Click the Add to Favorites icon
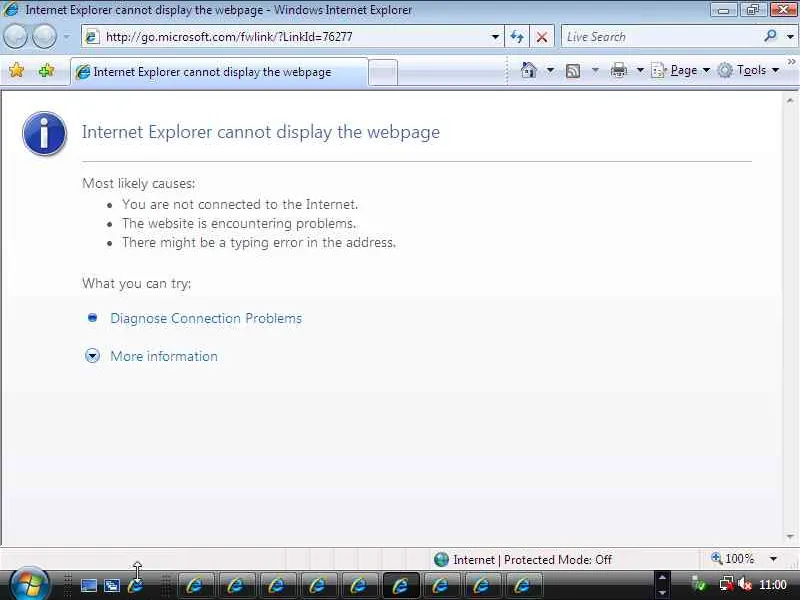Image resolution: width=800 pixels, height=600 pixels. coord(46,70)
